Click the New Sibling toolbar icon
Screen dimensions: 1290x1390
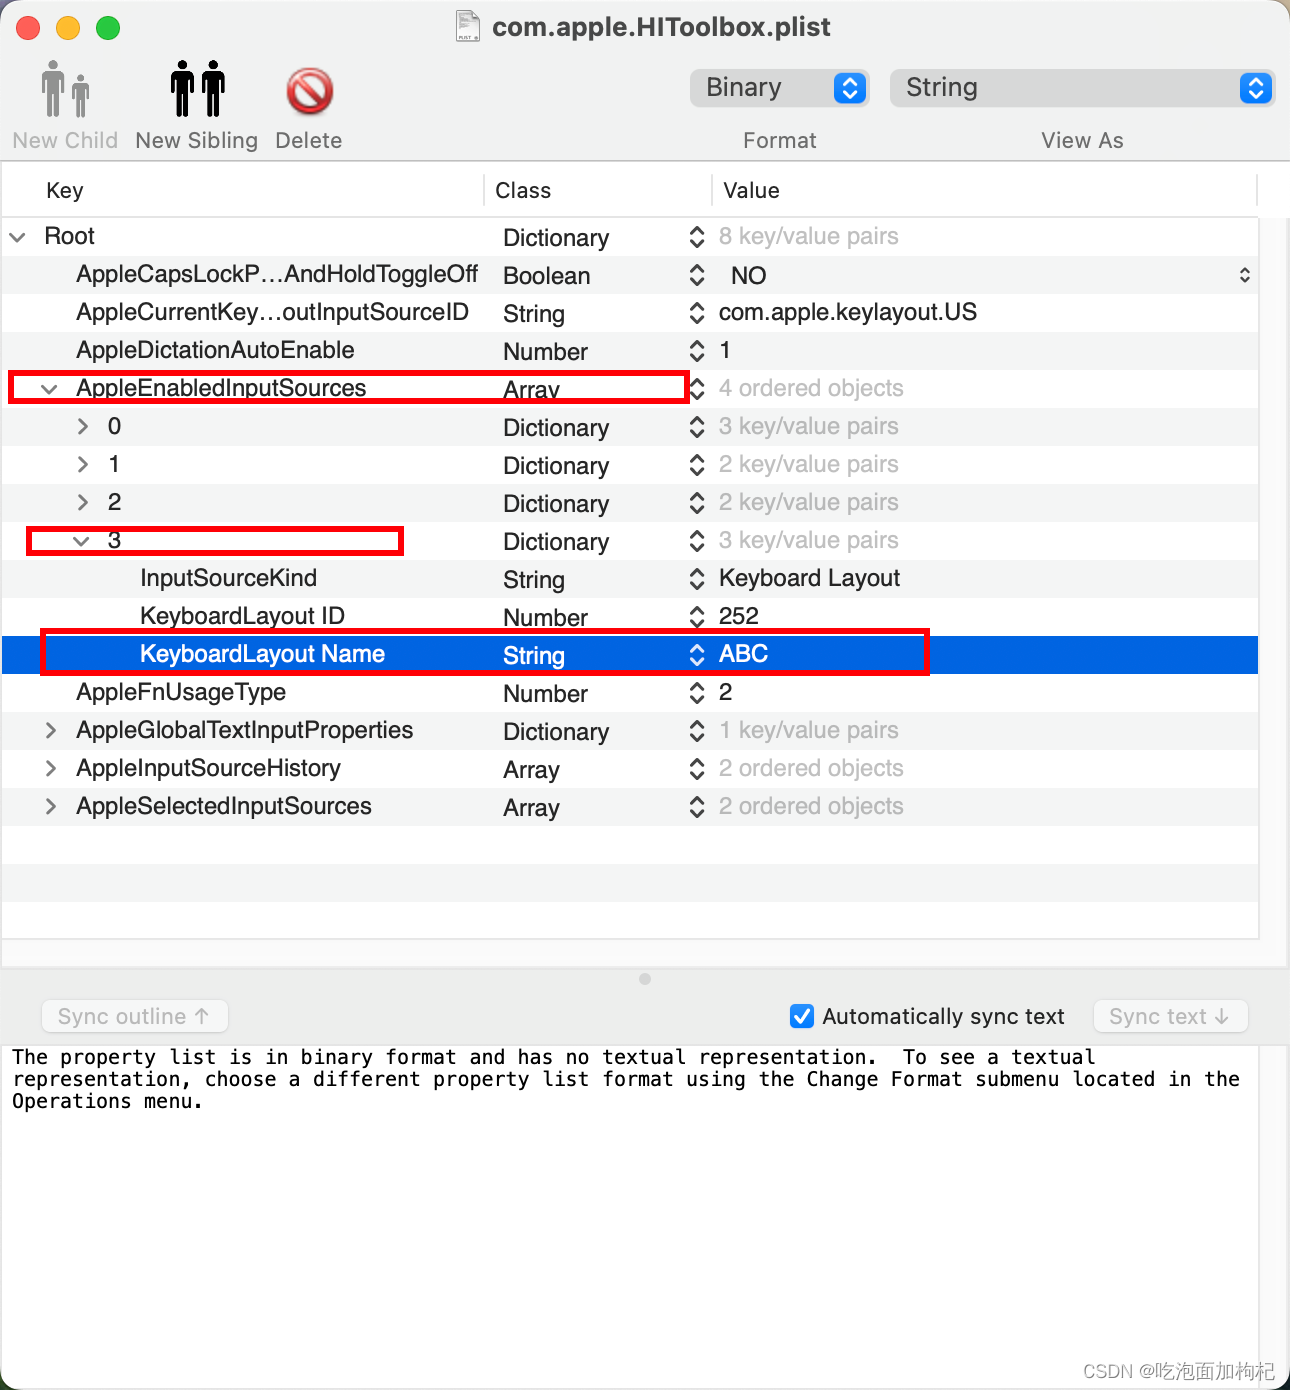pos(197,90)
